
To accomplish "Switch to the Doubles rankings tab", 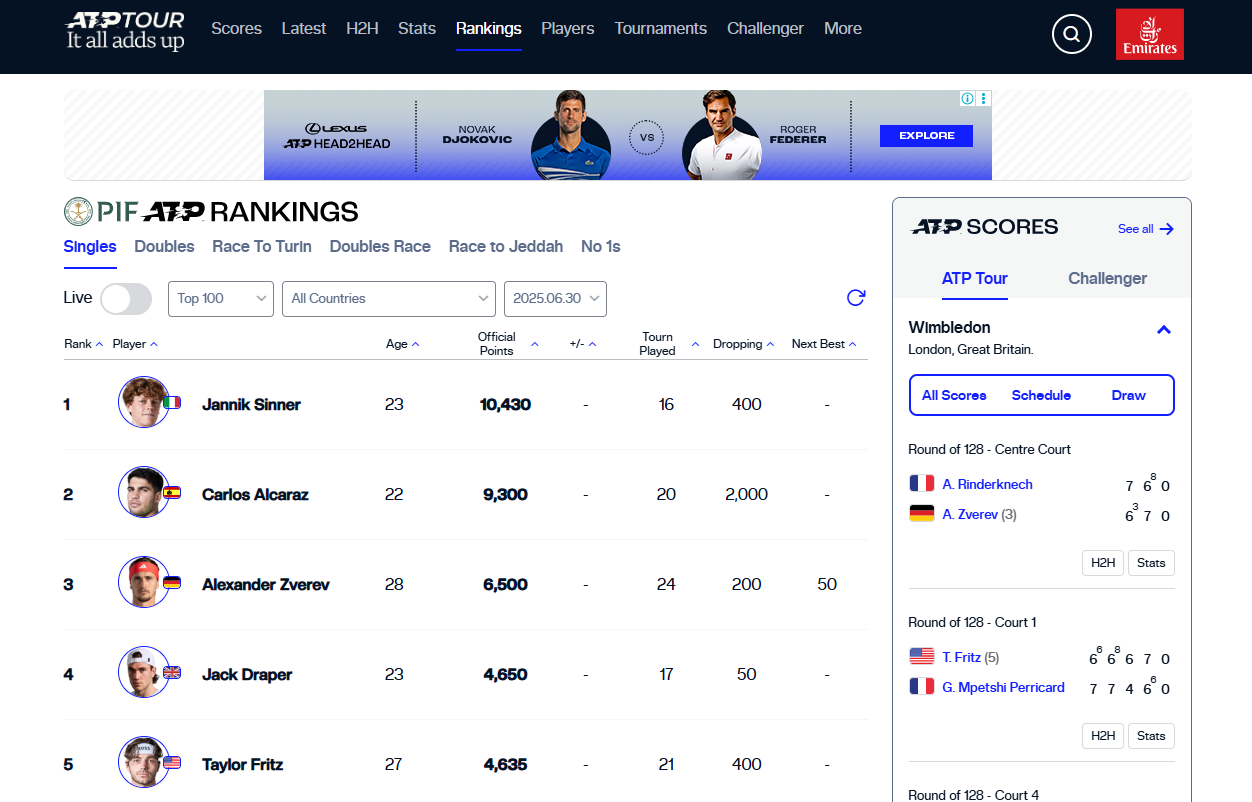I will point(164,246).
